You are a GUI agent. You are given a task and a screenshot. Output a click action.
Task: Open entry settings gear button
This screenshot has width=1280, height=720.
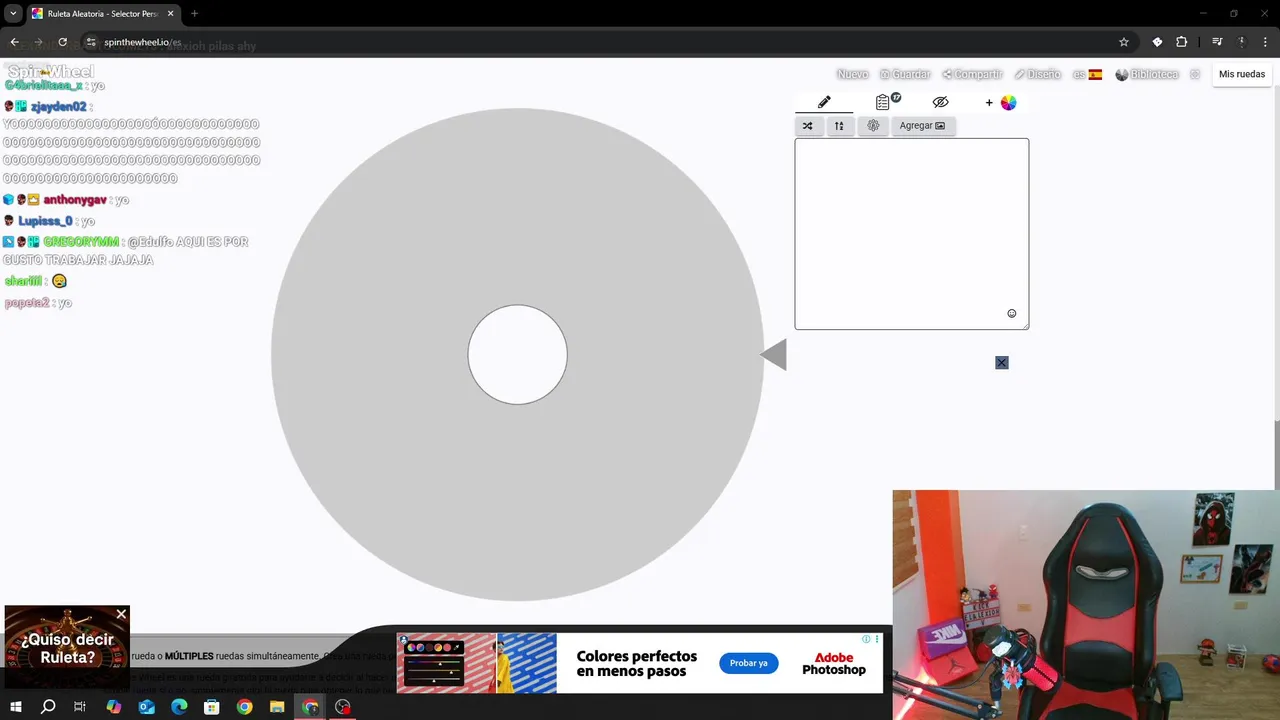click(x=873, y=126)
